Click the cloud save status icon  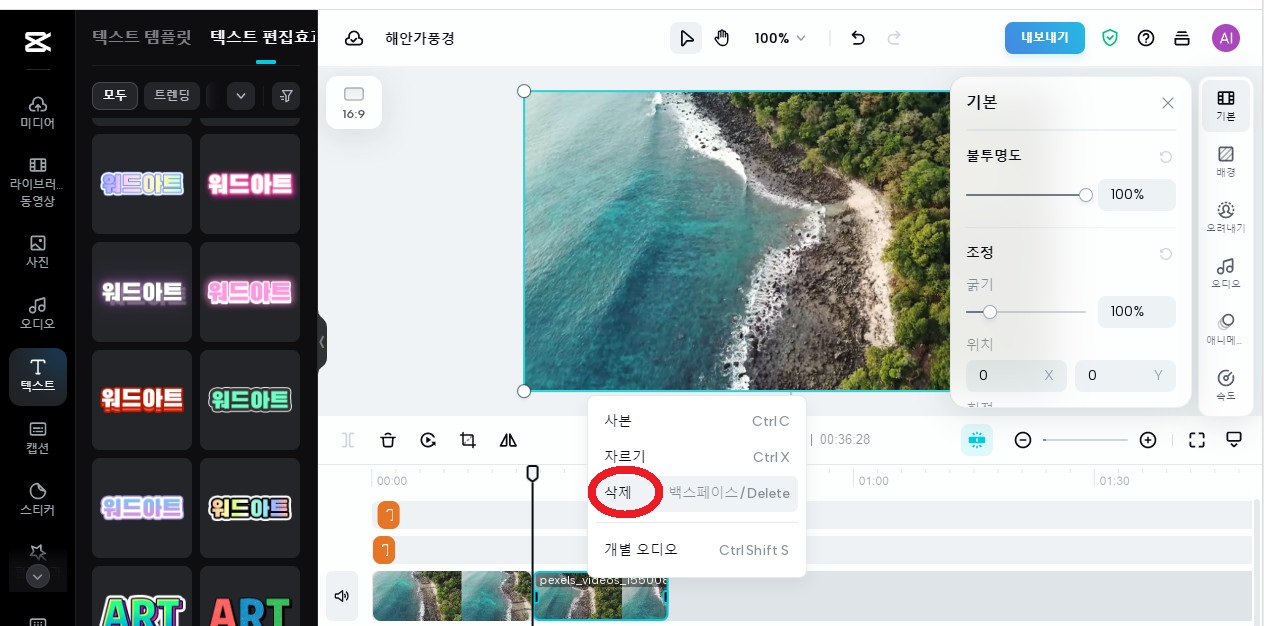tap(354, 38)
